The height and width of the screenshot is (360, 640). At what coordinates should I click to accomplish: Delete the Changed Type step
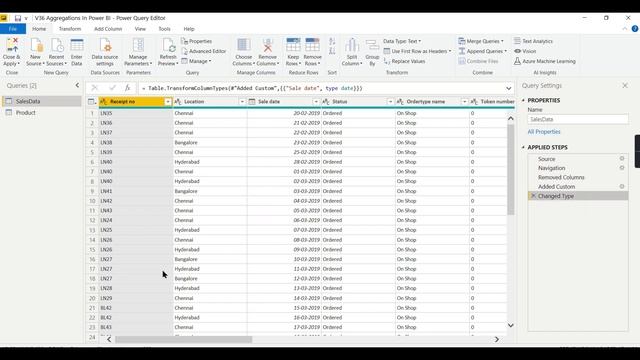pos(533,196)
